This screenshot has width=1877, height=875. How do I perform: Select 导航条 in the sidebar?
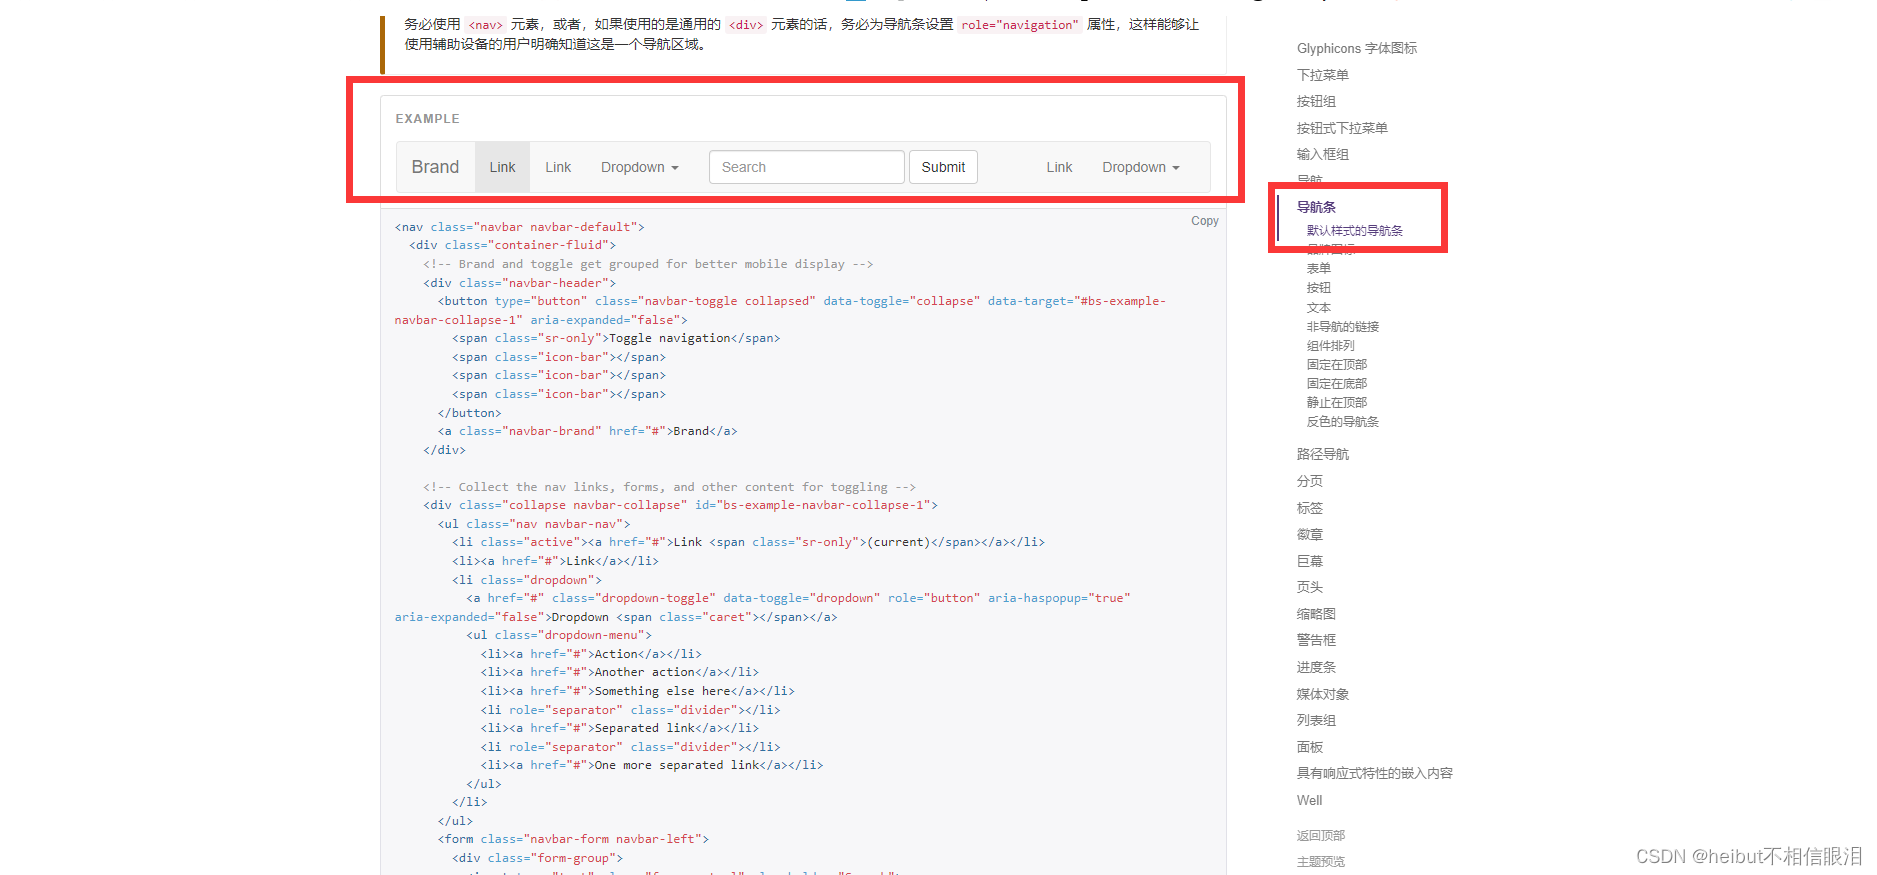pyautogui.click(x=1316, y=207)
